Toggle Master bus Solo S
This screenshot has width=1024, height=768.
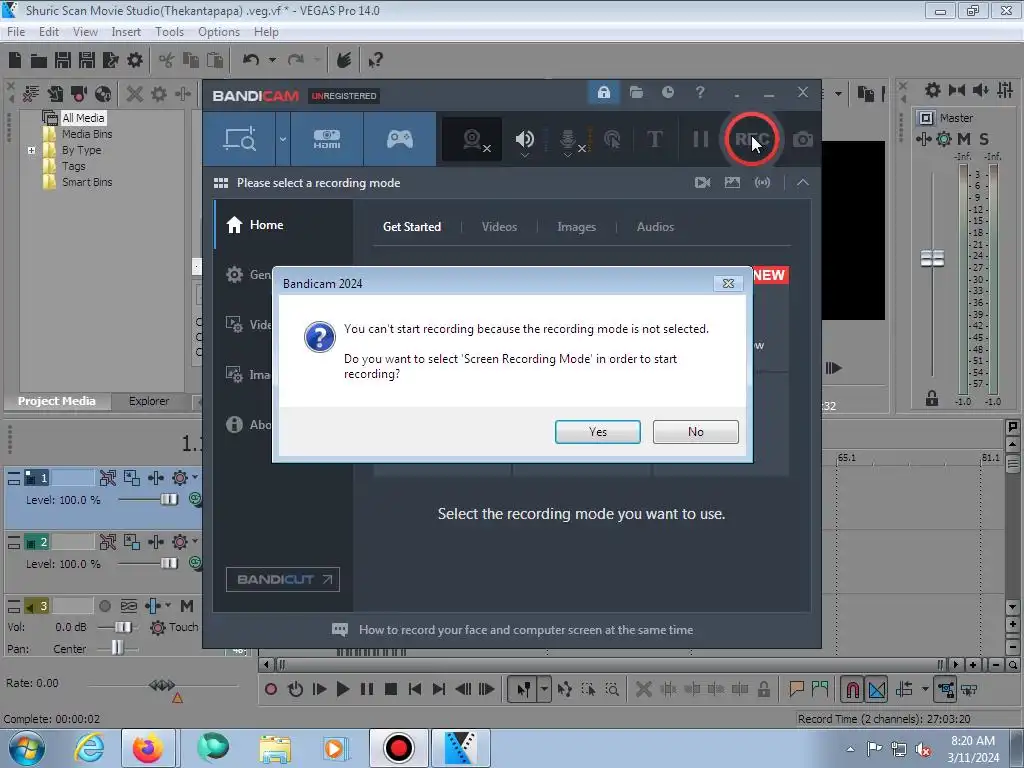click(x=984, y=139)
